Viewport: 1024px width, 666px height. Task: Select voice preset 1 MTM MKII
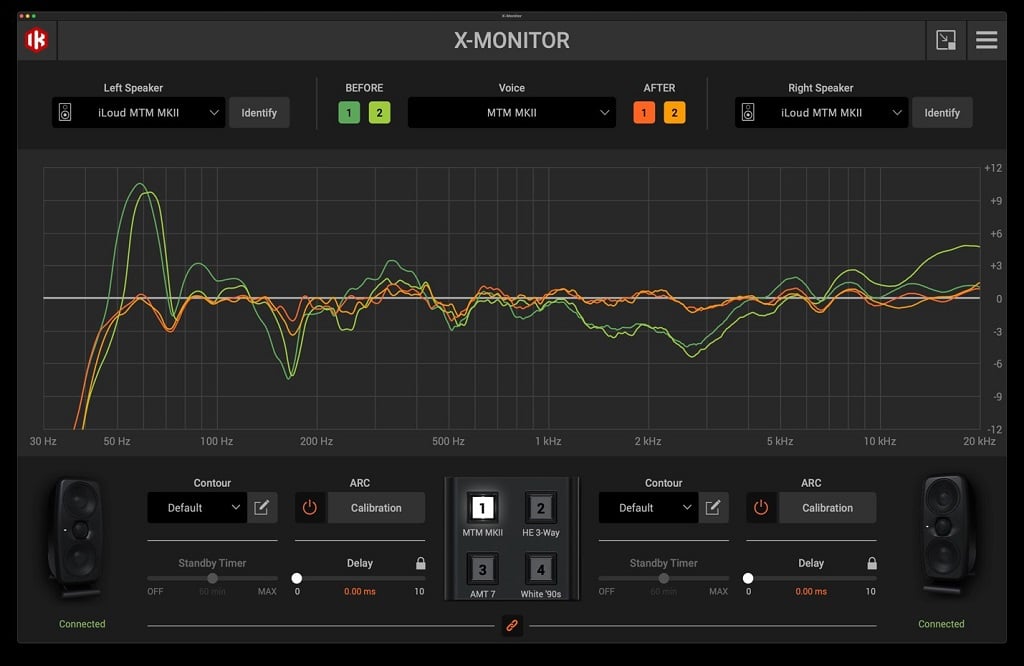click(x=483, y=508)
